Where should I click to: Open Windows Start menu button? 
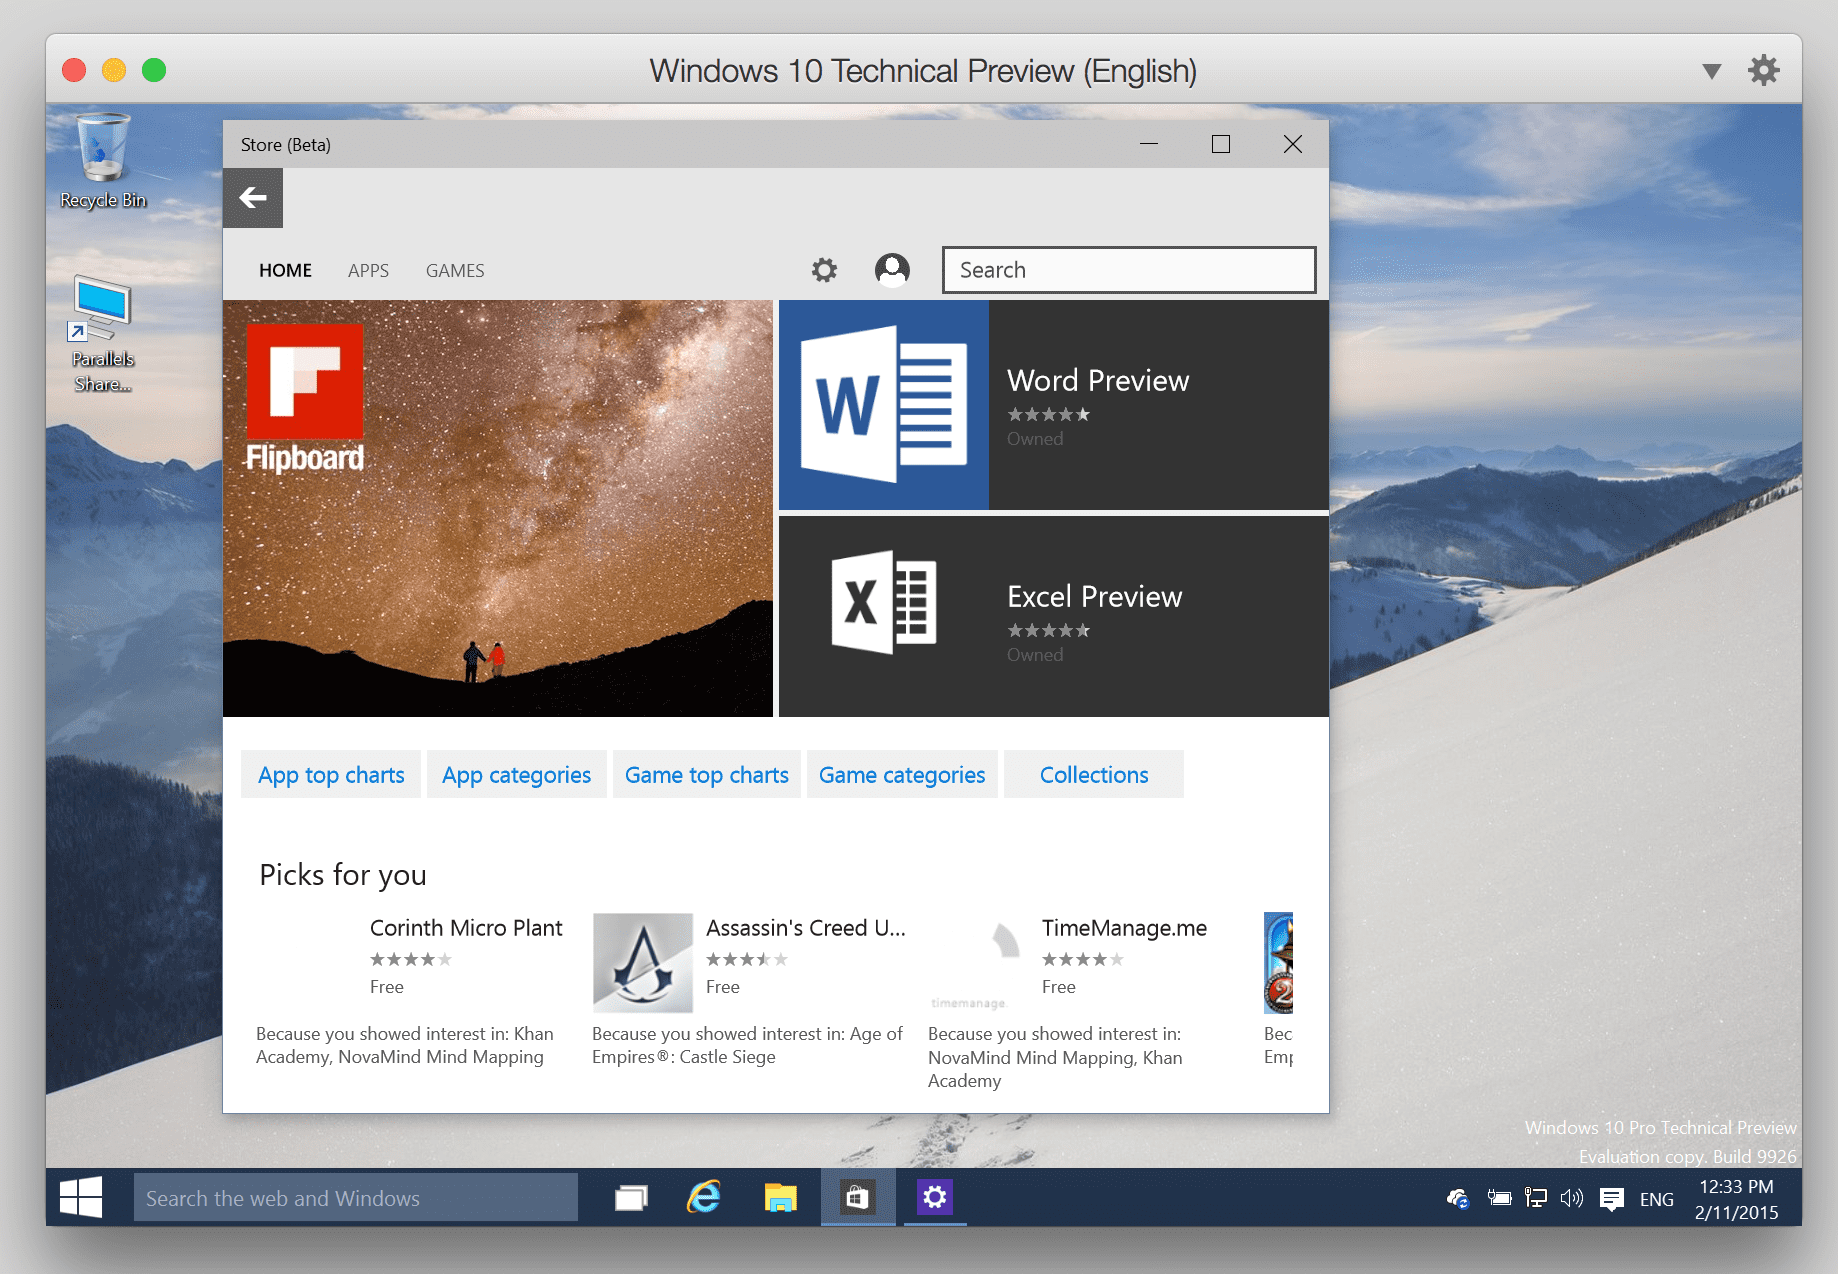tap(81, 1197)
